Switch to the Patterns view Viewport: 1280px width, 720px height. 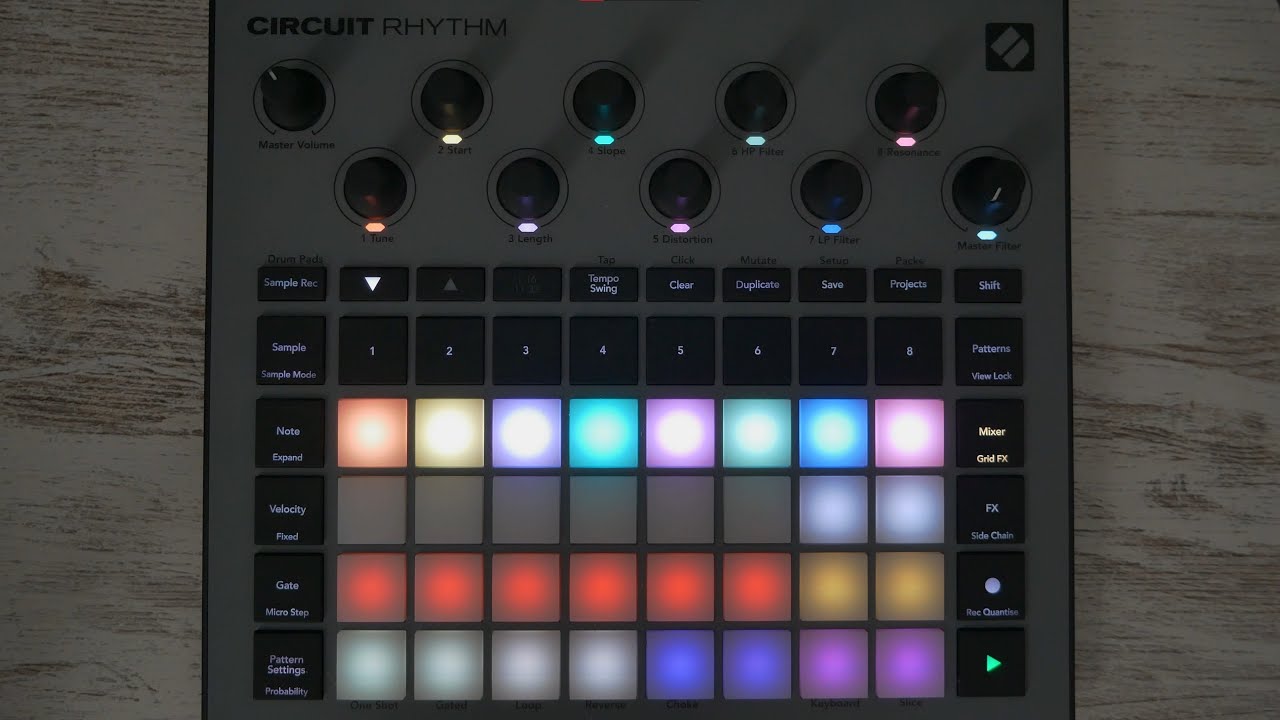coord(990,351)
